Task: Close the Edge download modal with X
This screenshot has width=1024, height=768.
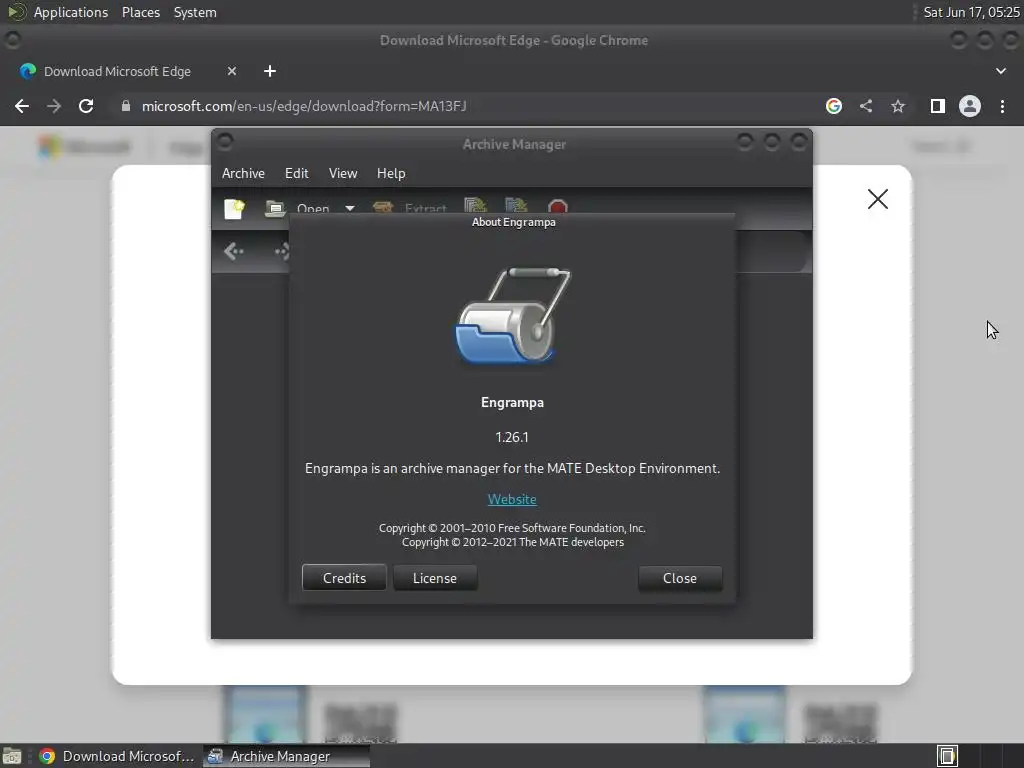Action: tap(878, 199)
